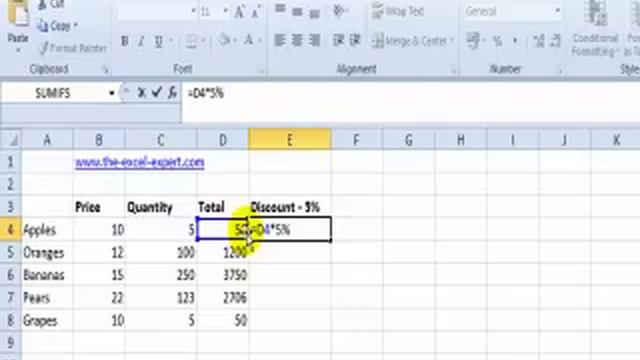Open the Alignment dialog launcher
Screen dimensions: 640x360
tap(453, 70)
